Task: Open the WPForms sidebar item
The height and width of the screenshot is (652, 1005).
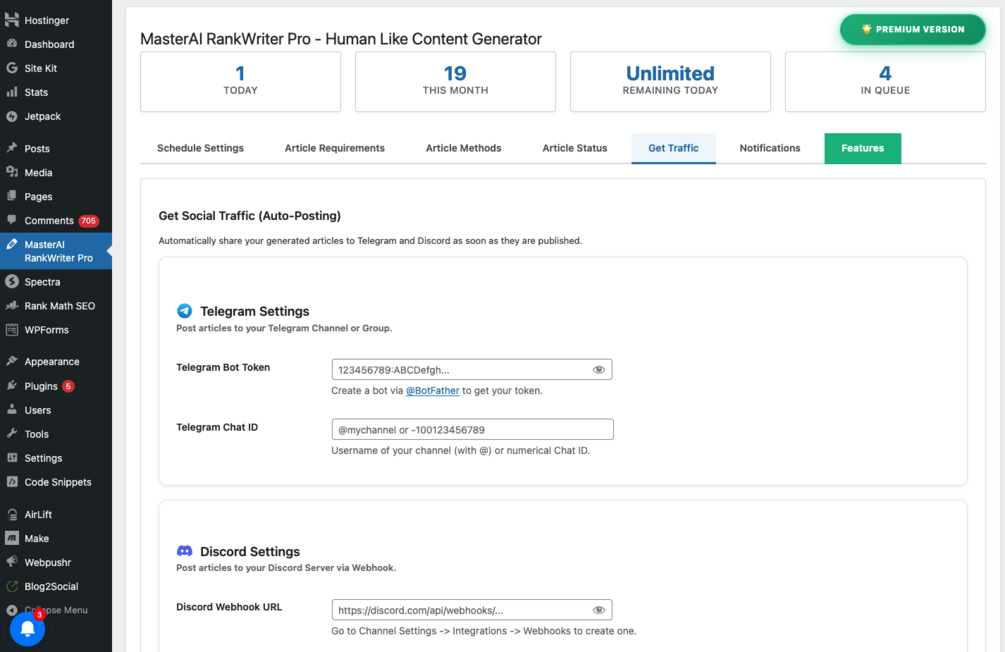Action: (46, 330)
